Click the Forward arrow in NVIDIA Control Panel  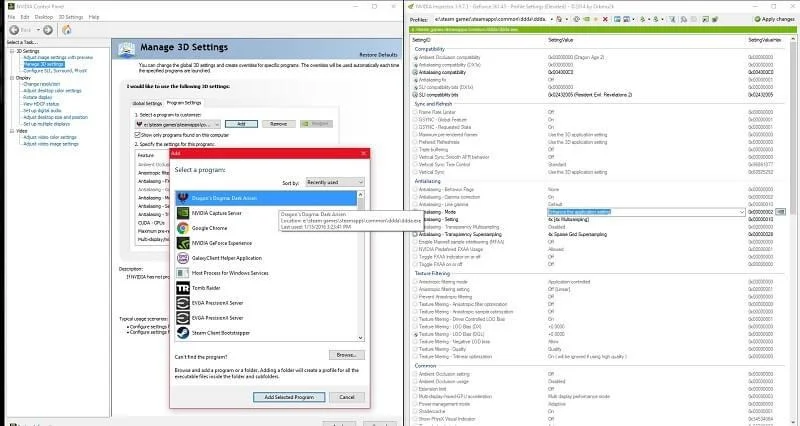[47, 30]
